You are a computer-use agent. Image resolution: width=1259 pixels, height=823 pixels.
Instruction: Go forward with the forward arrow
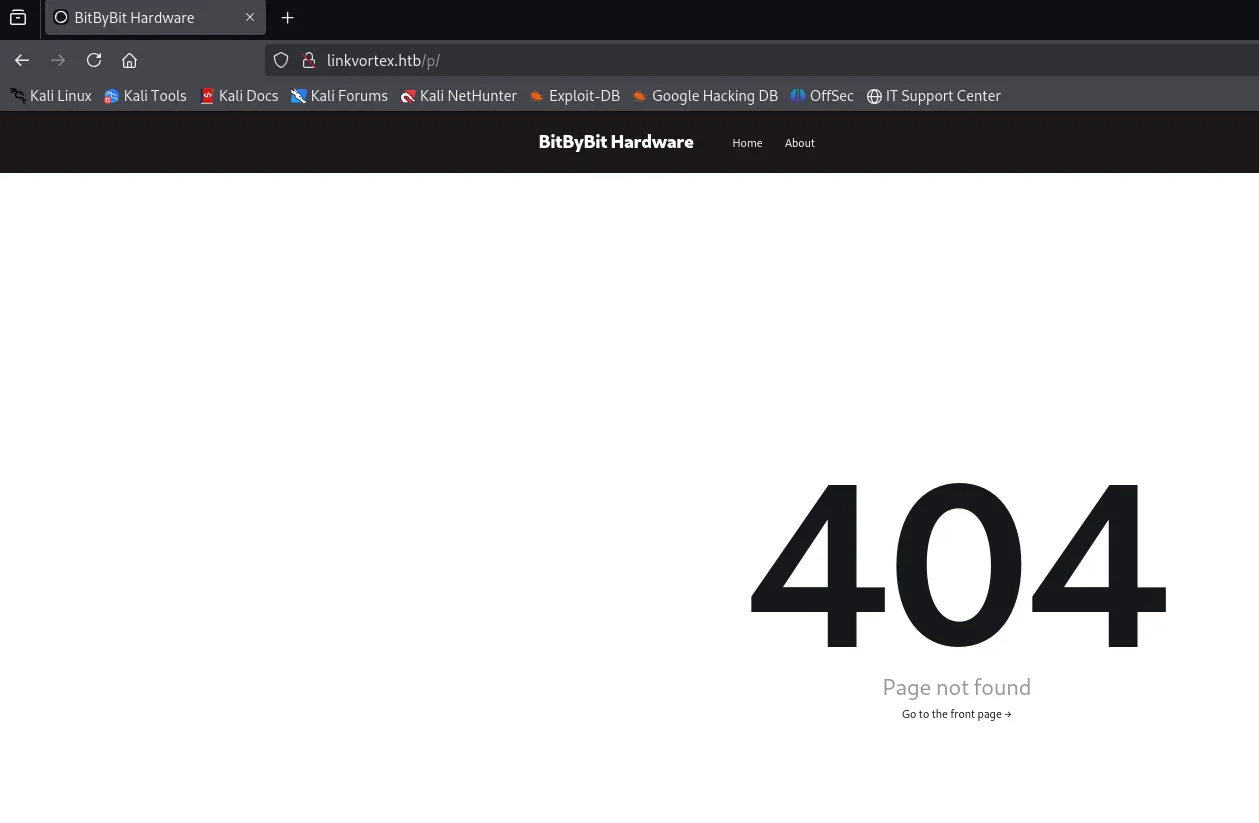click(x=58, y=61)
